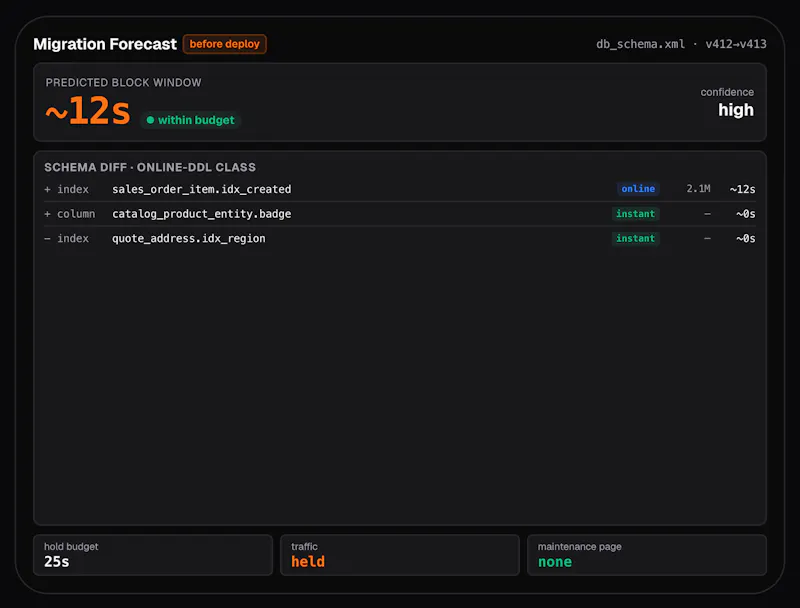This screenshot has width=800, height=608.
Task: Click the '+ column' change type label
Action: [69, 214]
